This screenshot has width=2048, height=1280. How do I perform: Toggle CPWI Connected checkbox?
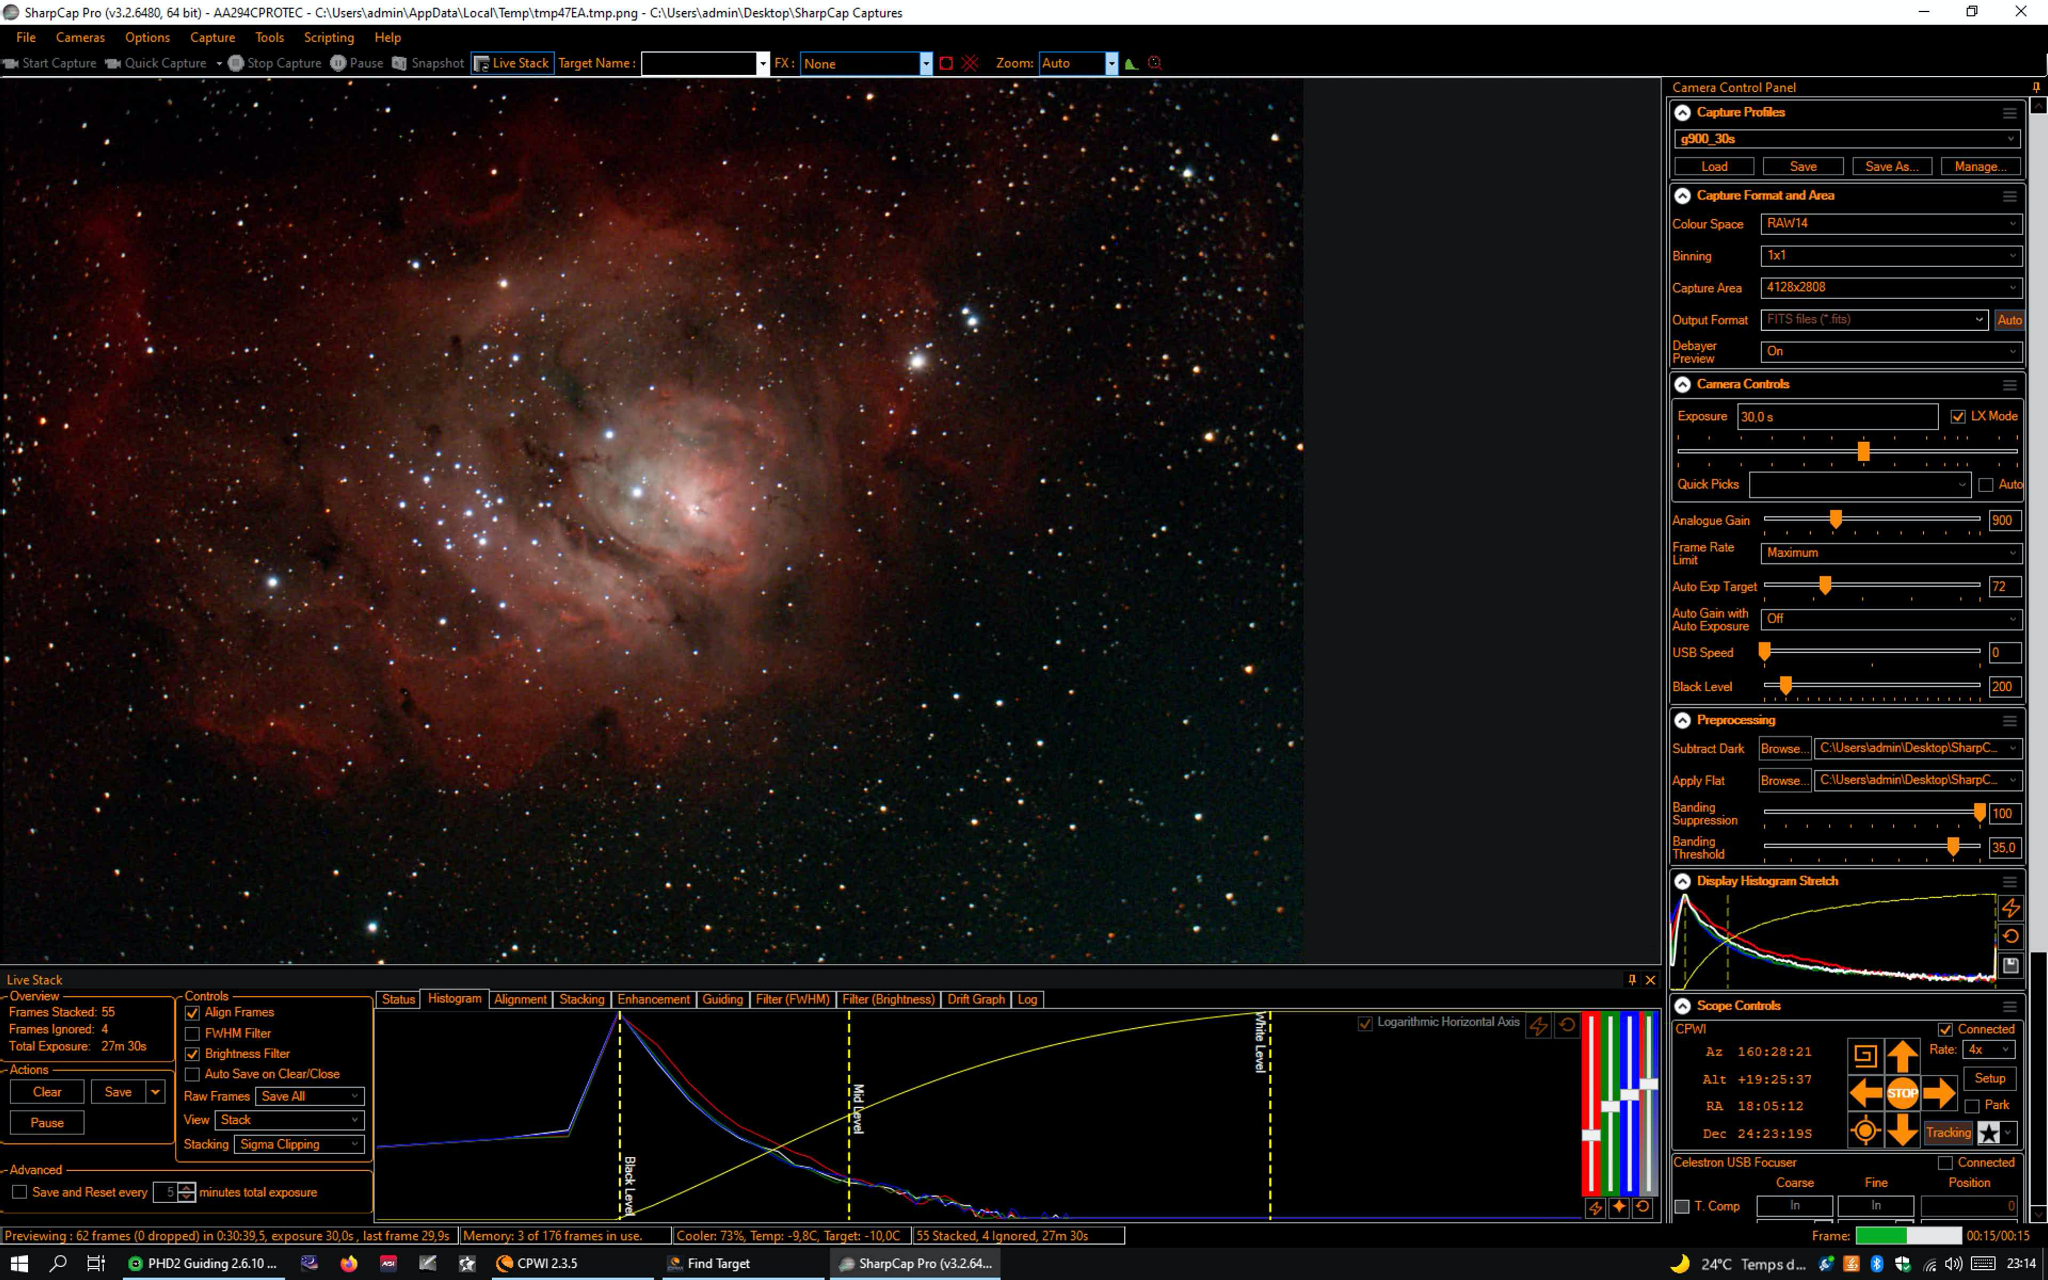click(1945, 1029)
